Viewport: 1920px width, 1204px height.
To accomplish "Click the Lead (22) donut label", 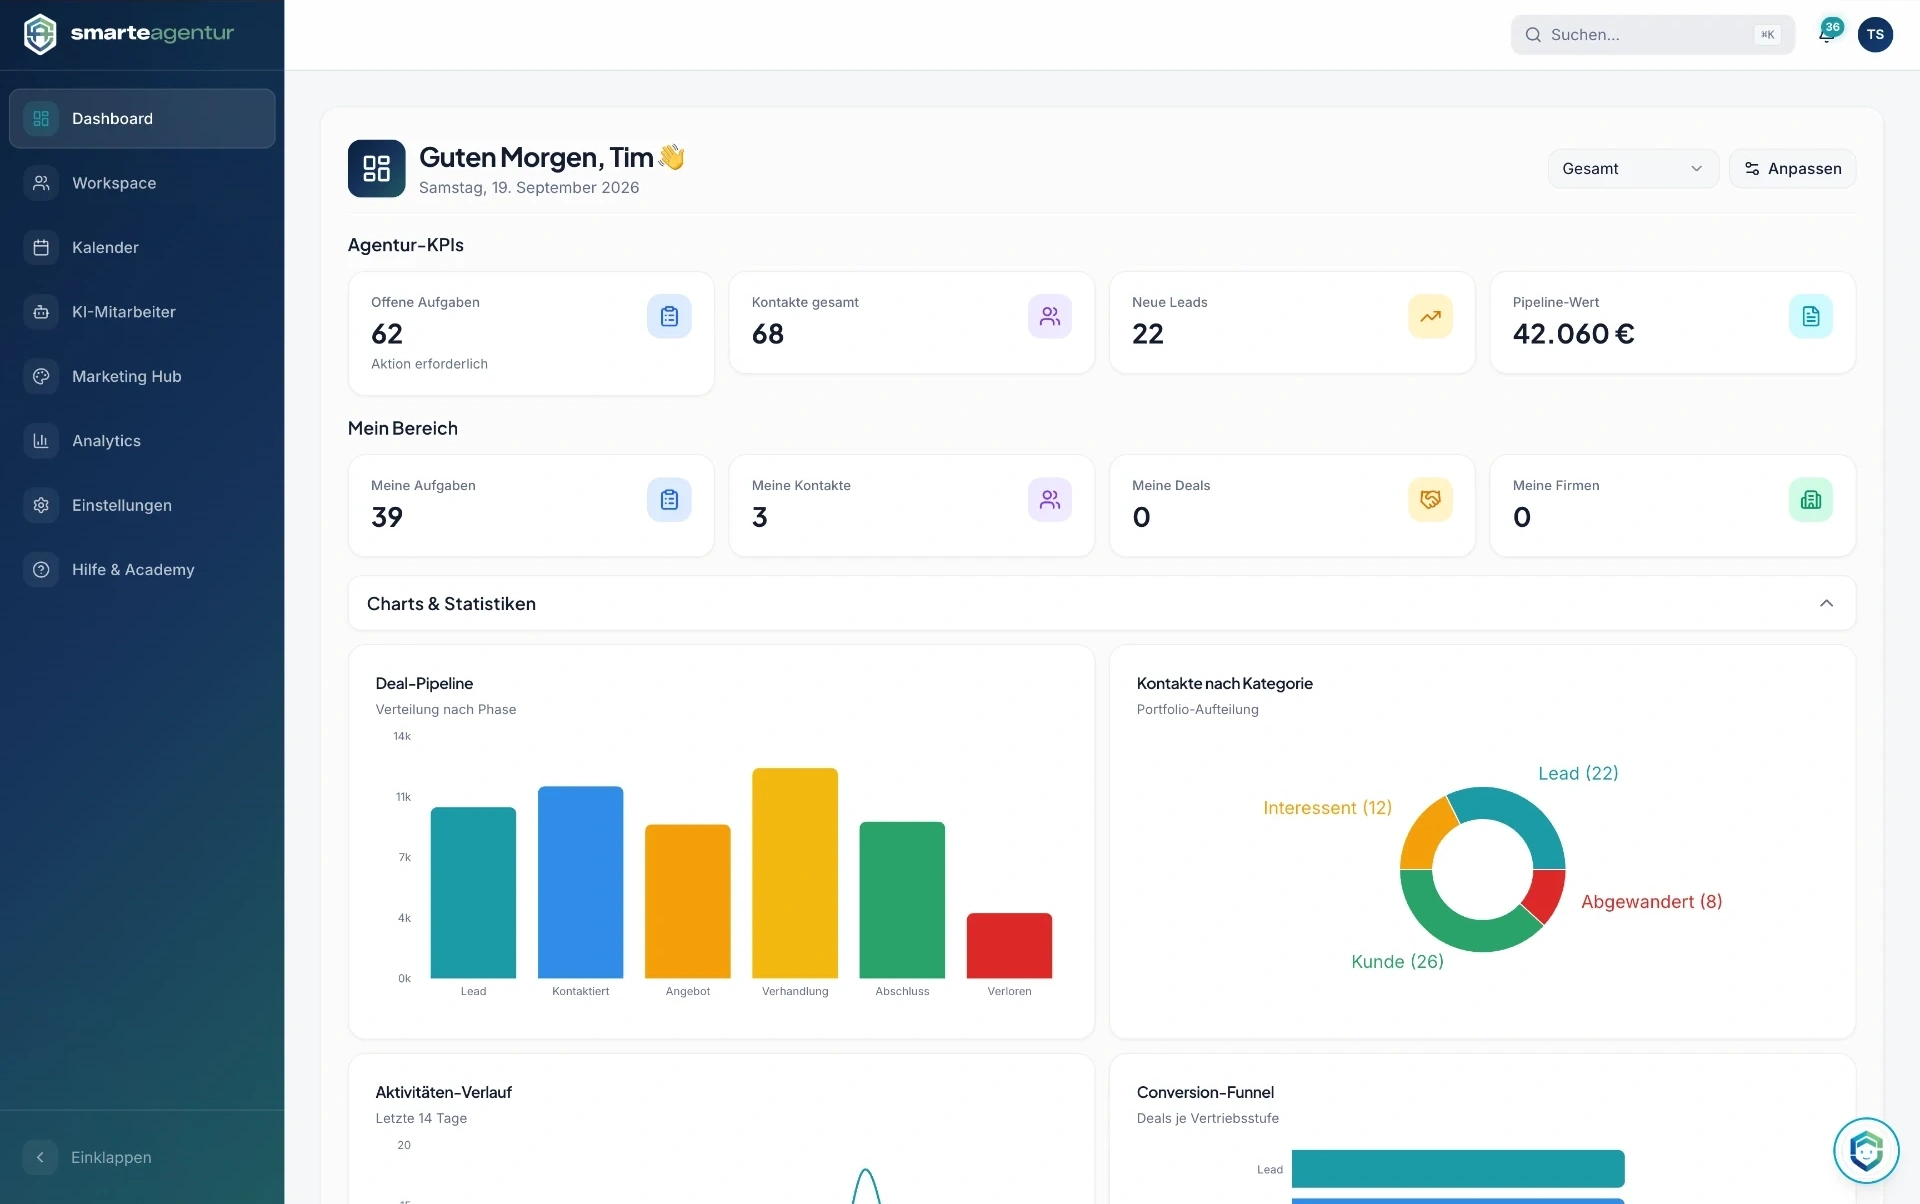I will click(1578, 773).
